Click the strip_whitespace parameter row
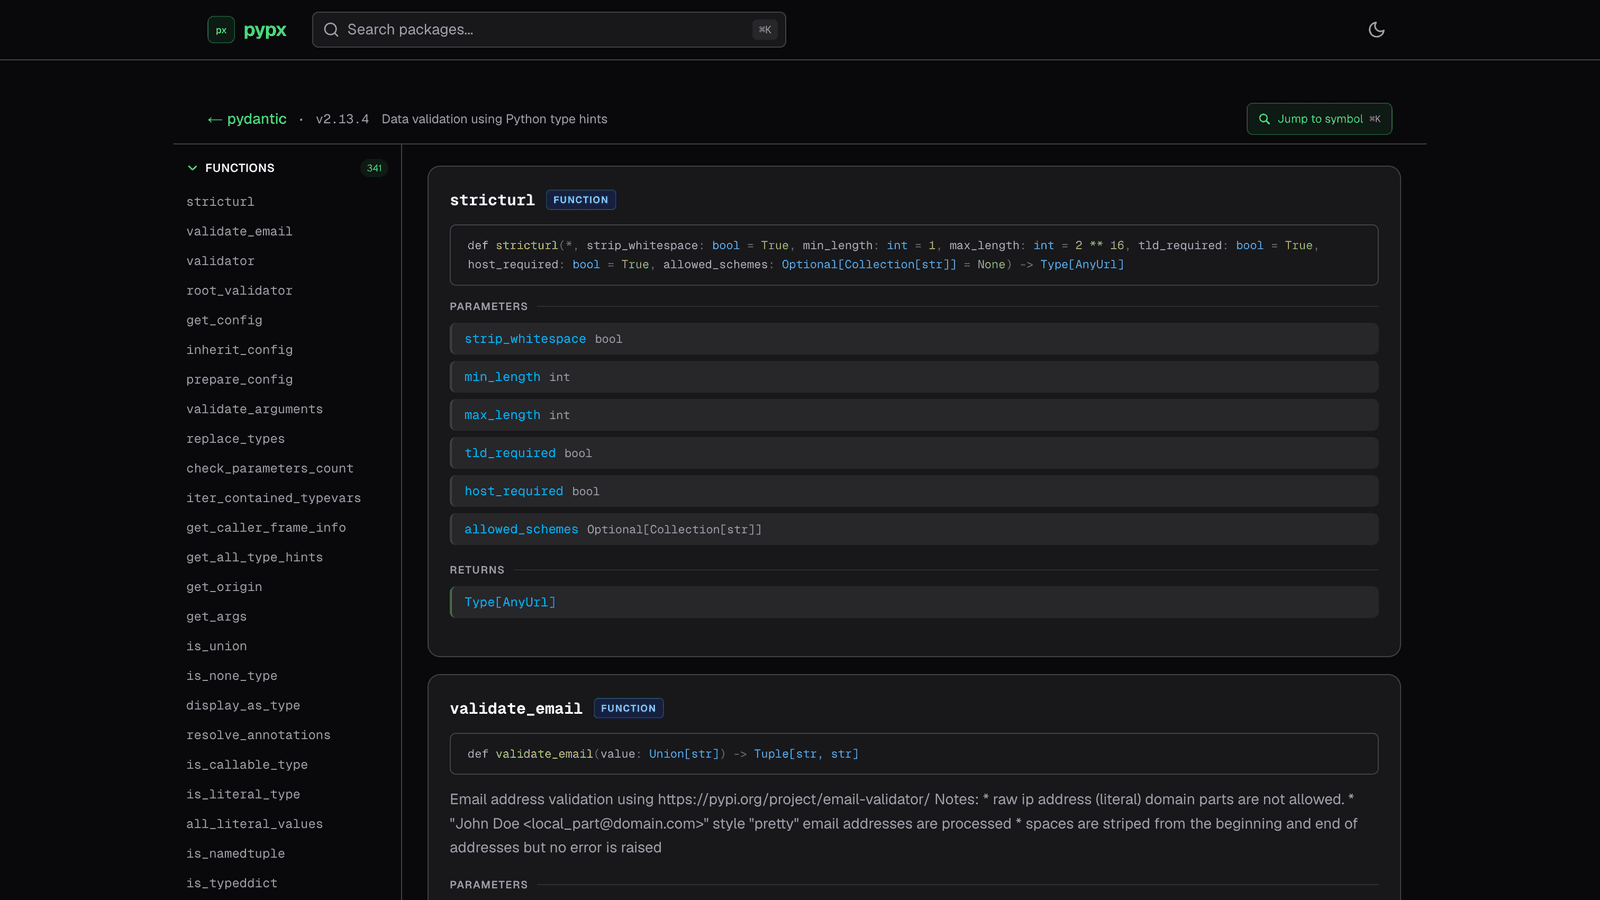The image size is (1600, 900). click(914, 339)
